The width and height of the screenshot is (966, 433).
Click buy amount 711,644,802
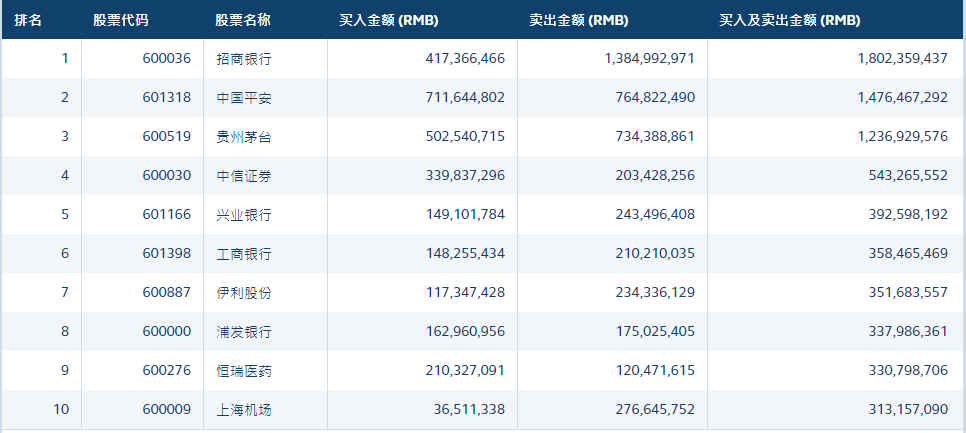point(465,97)
